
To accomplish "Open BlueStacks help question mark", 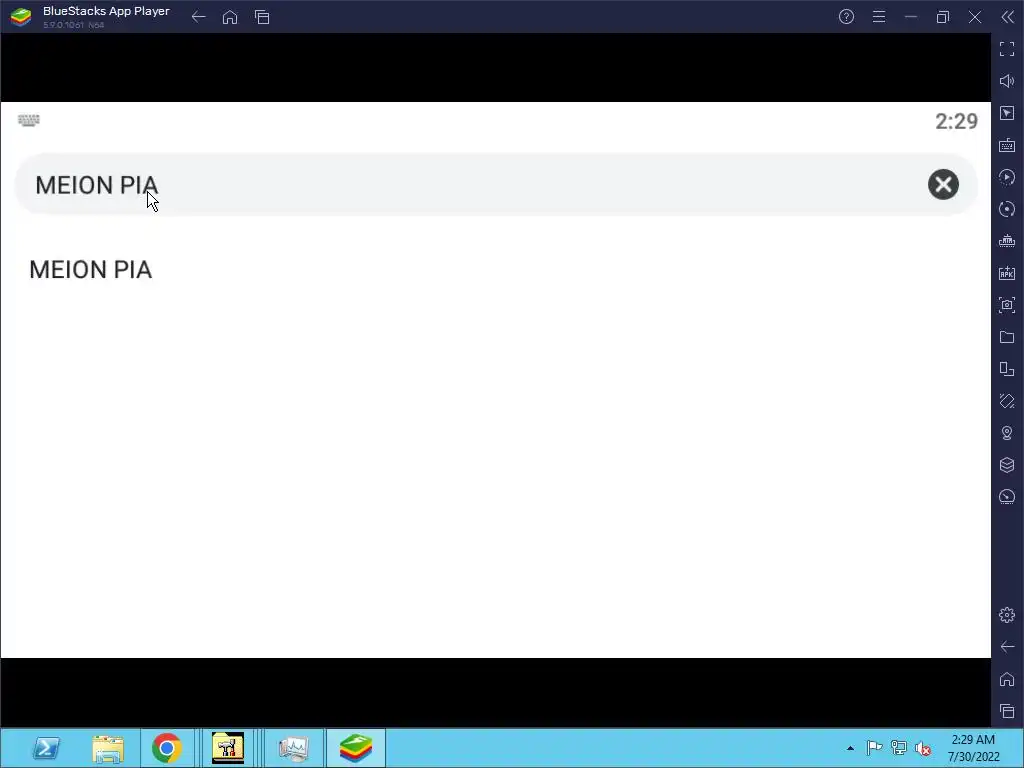I will [x=846, y=17].
